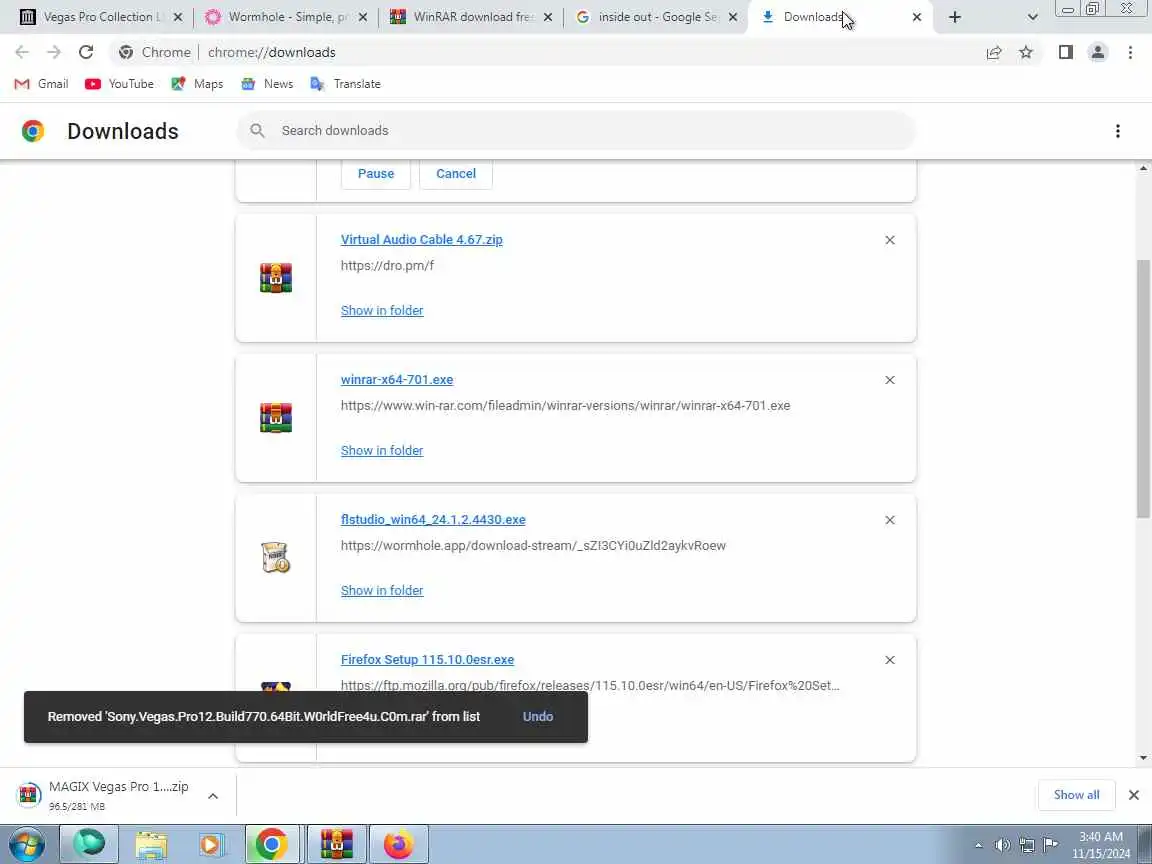Image resolution: width=1152 pixels, height=864 pixels.
Task: Open winrar-x64-701.exe file link
Action: (x=397, y=380)
